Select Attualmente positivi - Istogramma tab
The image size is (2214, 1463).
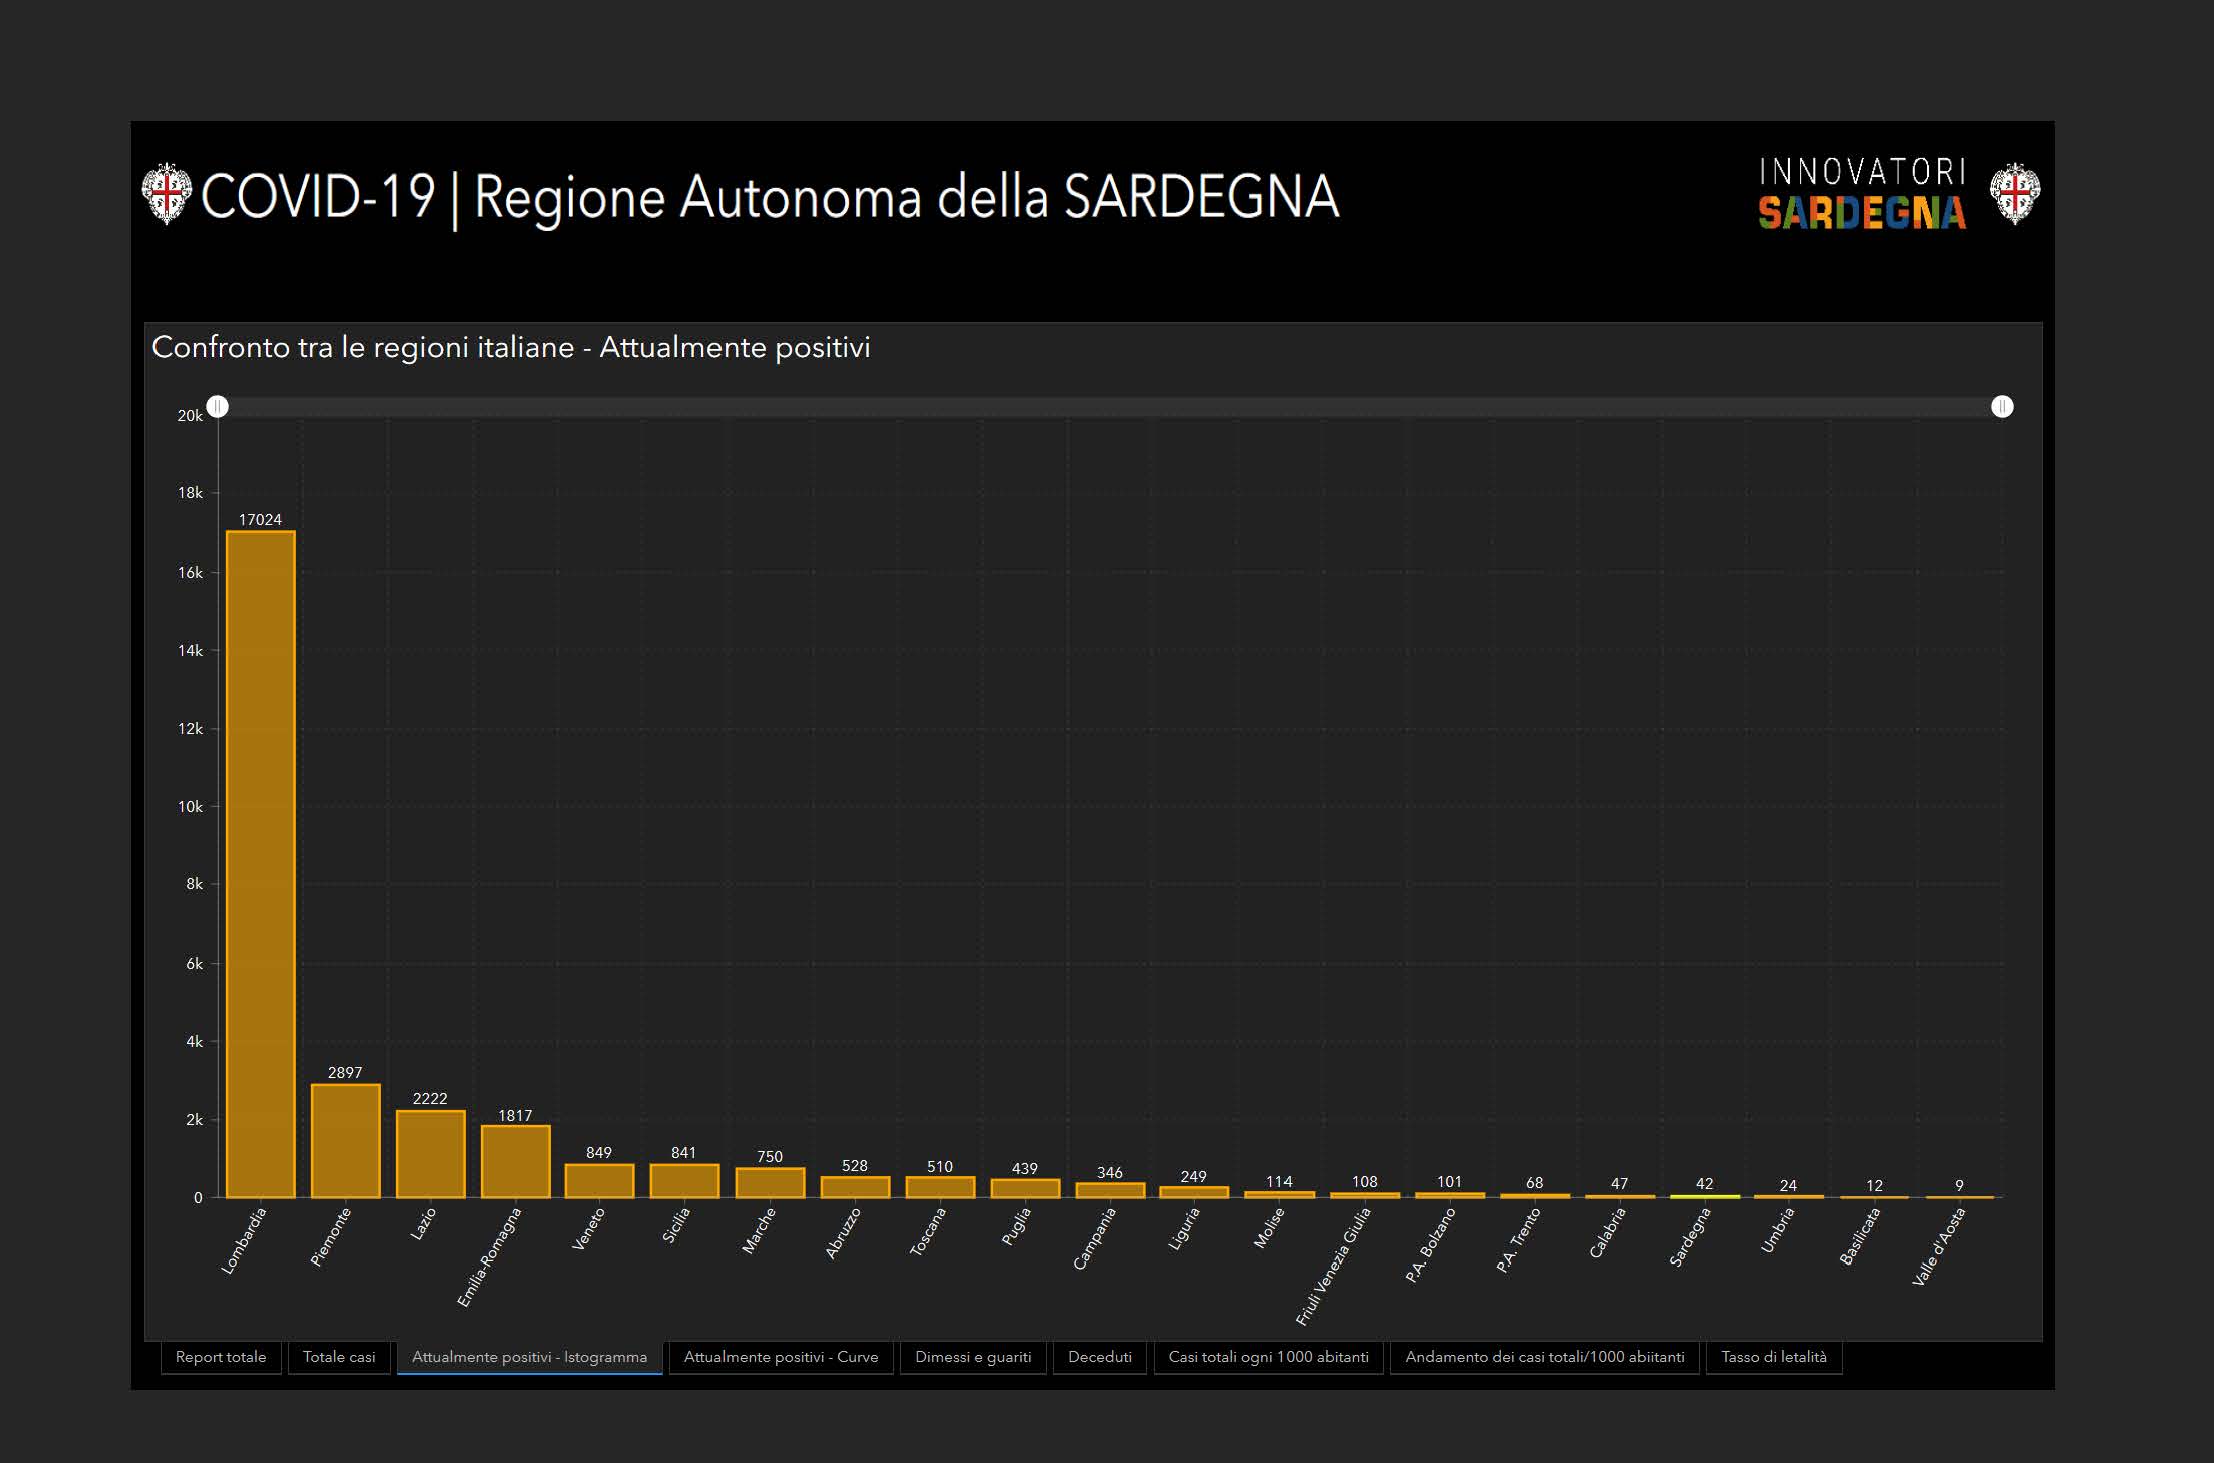point(529,1357)
